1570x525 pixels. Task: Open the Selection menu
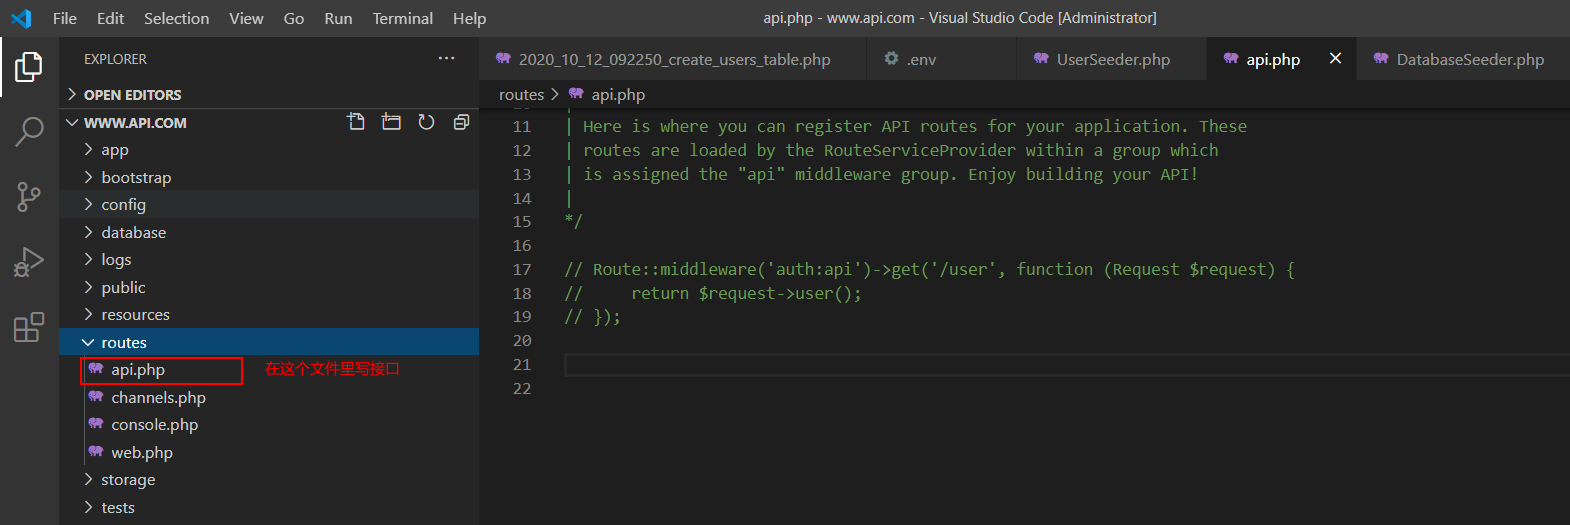(x=177, y=18)
